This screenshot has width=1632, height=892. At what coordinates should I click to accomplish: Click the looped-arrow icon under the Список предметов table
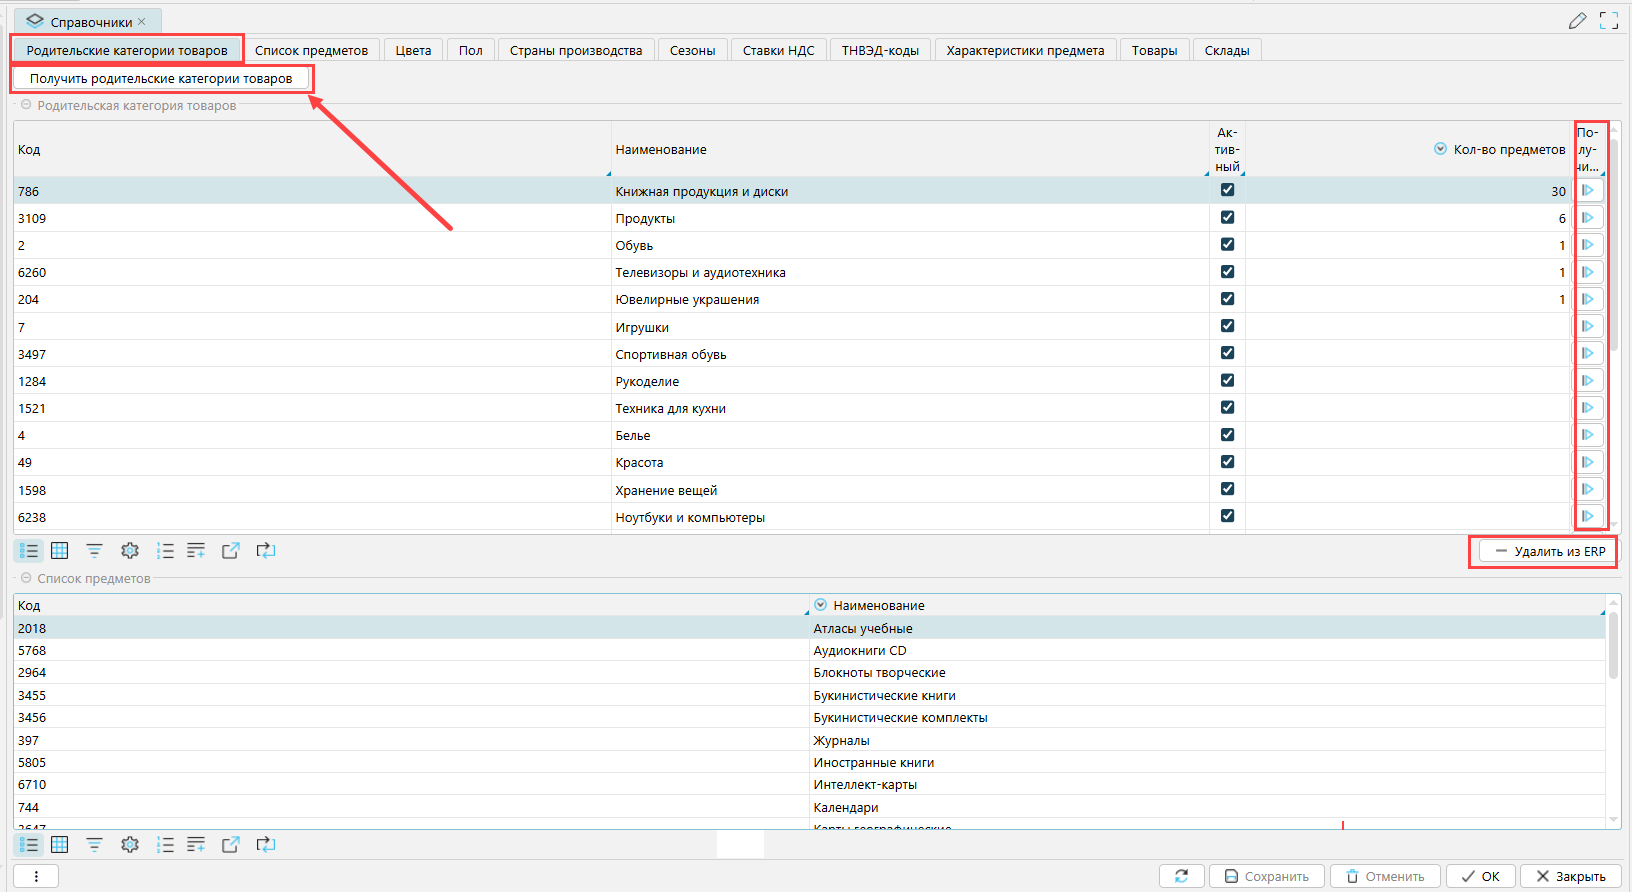point(266,845)
